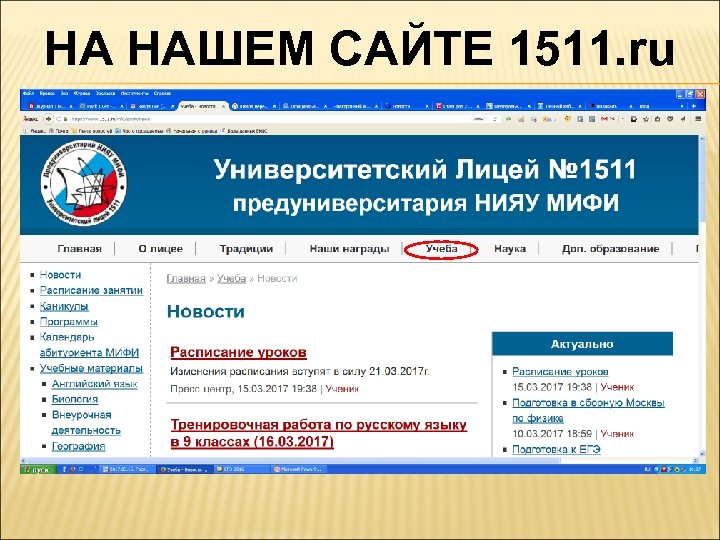Open Подготовка к ЕГЭ in Актуально
Image resolution: width=720 pixels, height=540 pixels.
pyautogui.click(x=556, y=450)
